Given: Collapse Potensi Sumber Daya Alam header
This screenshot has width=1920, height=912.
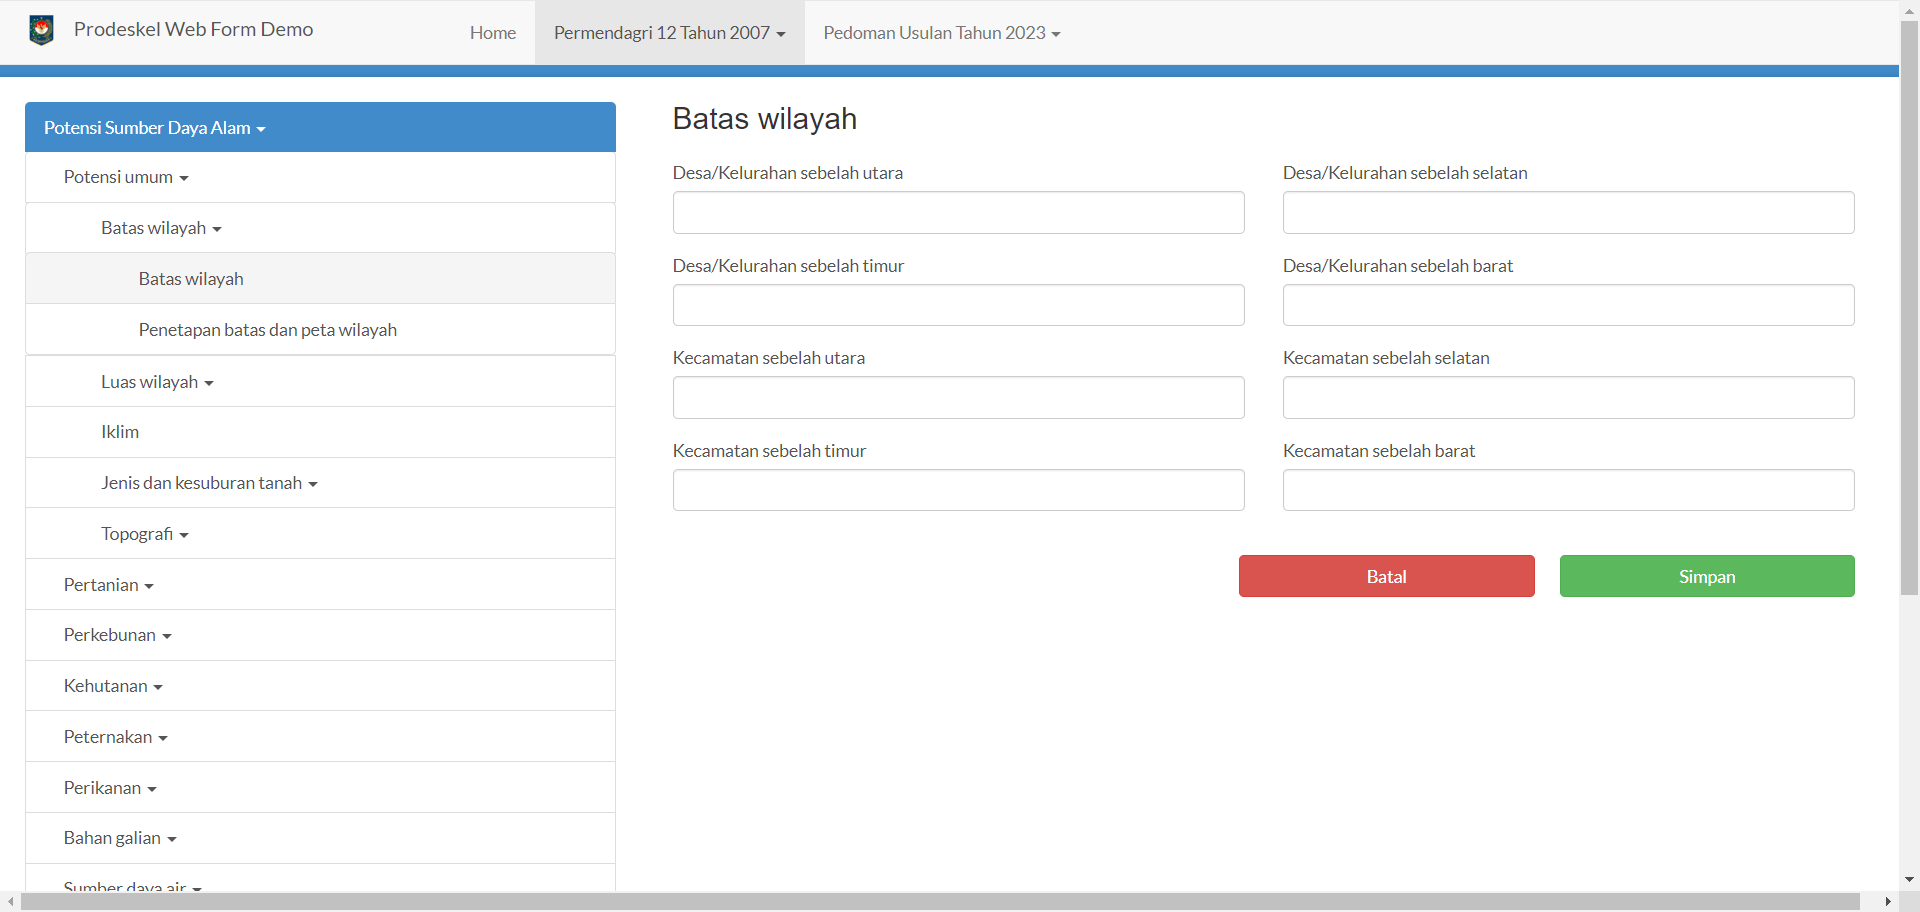Looking at the screenshot, I should click(320, 127).
